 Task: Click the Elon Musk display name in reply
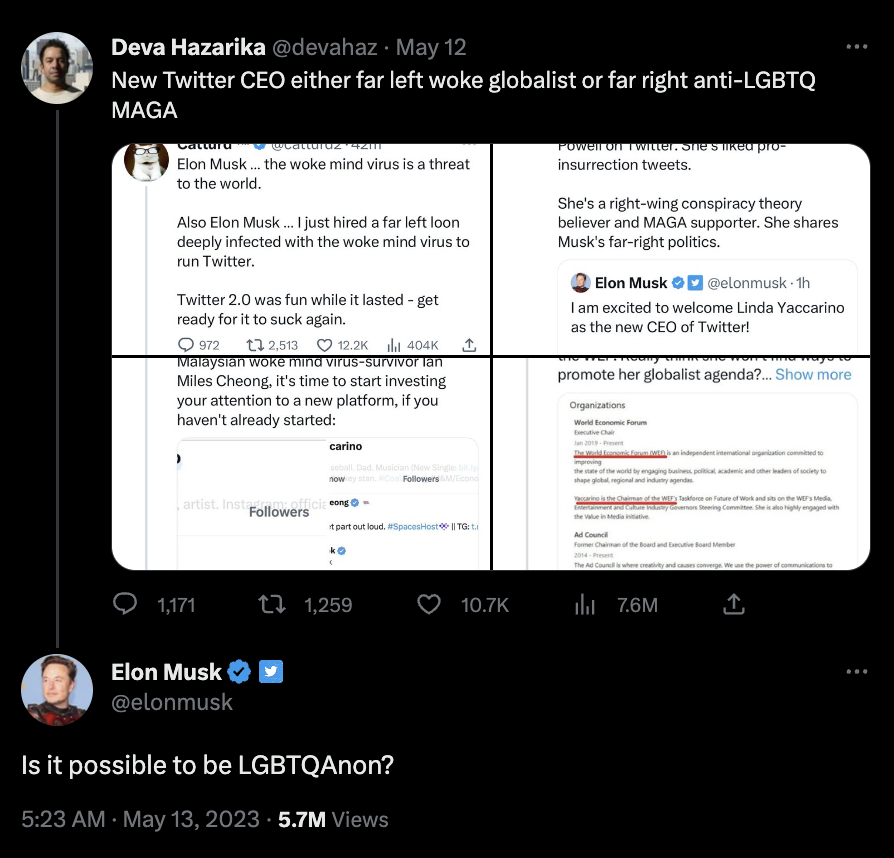(166, 672)
